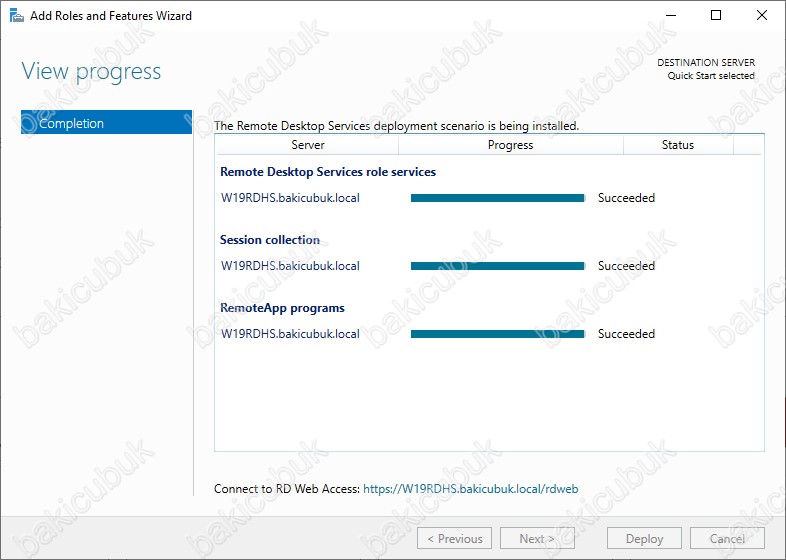Click the Status column header

(x=678, y=145)
